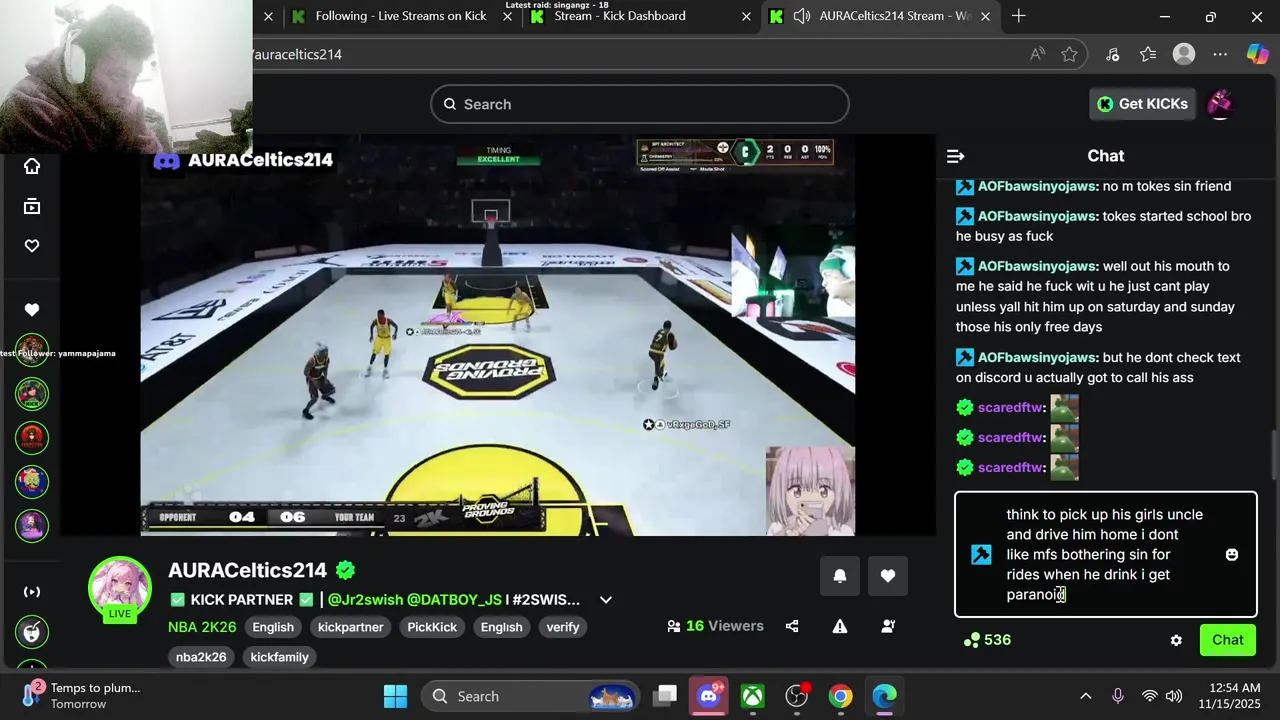1280x720 pixels.
Task: Open Google Chrome from taskbar
Action: click(x=841, y=696)
